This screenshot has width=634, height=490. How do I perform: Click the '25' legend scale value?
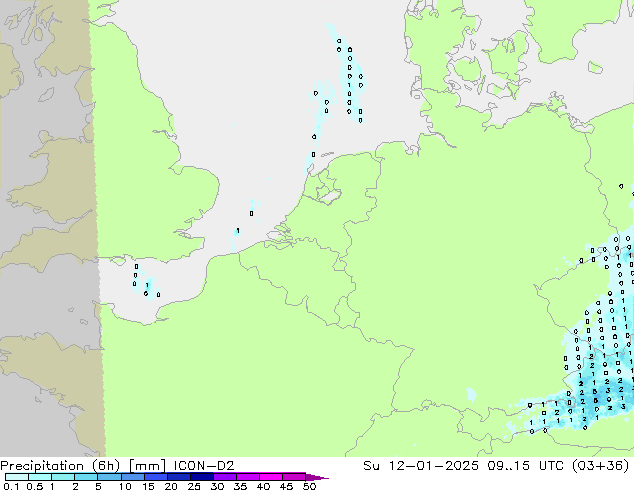pyautogui.click(x=194, y=486)
